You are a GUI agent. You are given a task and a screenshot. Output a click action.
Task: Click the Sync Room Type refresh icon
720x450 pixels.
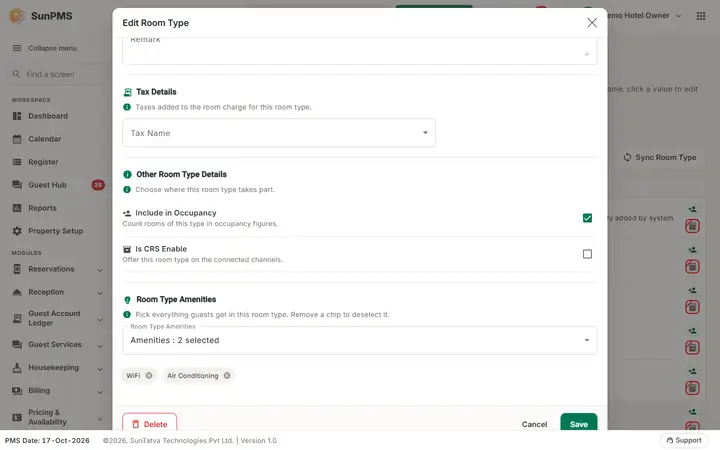(x=627, y=158)
